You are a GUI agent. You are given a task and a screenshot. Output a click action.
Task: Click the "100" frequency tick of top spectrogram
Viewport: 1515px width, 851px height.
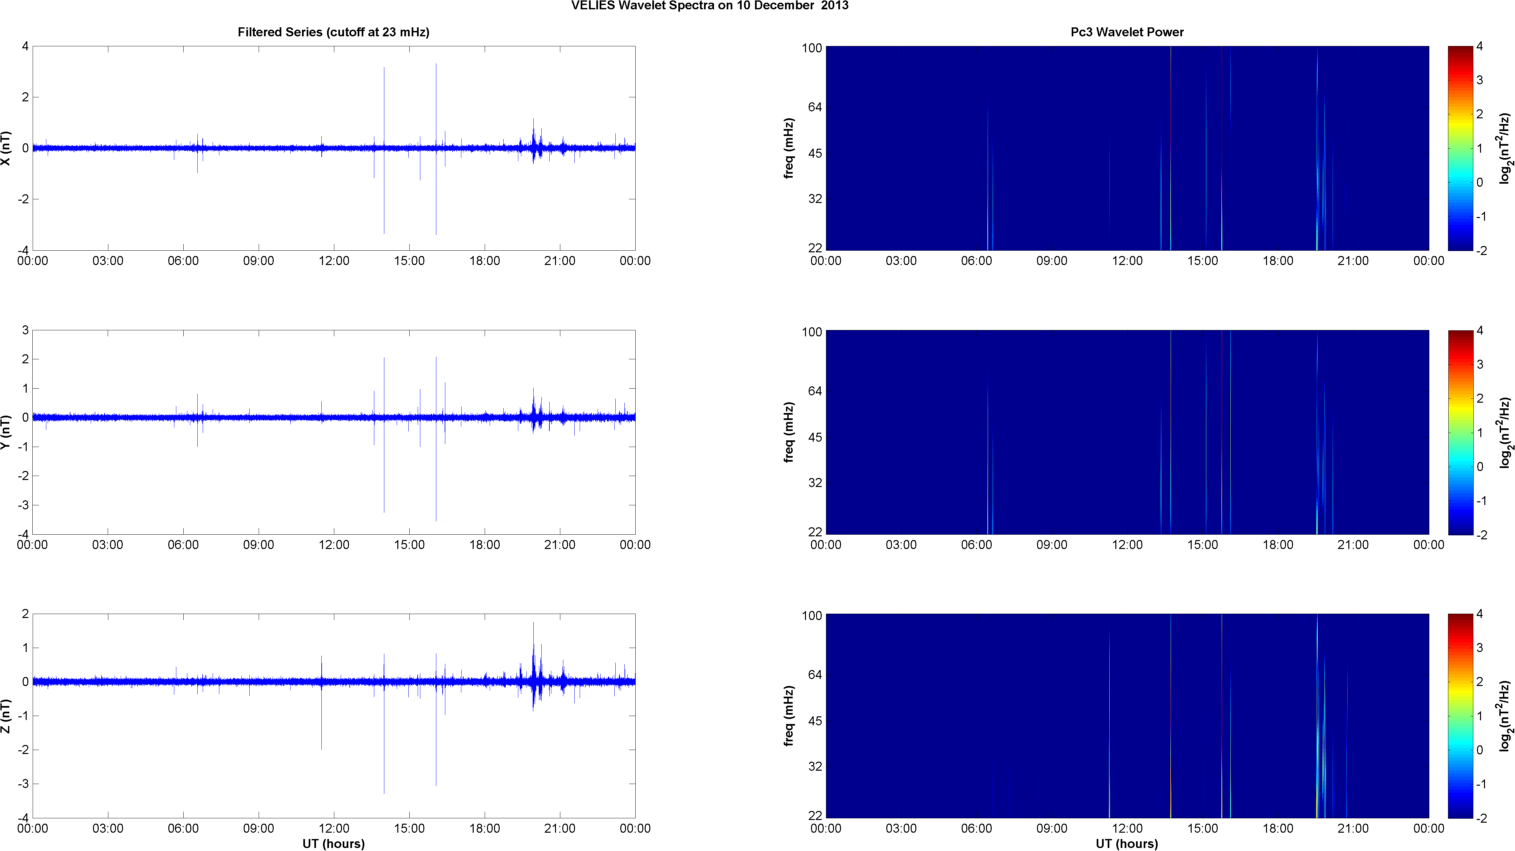tap(811, 48)
